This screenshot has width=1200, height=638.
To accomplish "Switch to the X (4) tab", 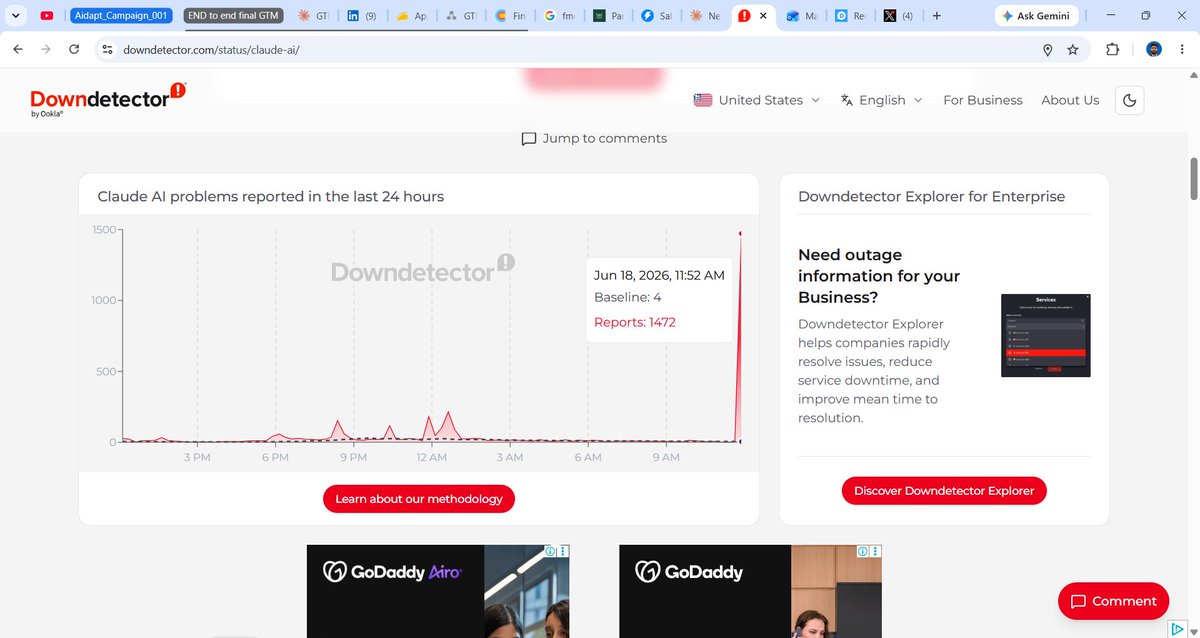I will tap(897, 16).
